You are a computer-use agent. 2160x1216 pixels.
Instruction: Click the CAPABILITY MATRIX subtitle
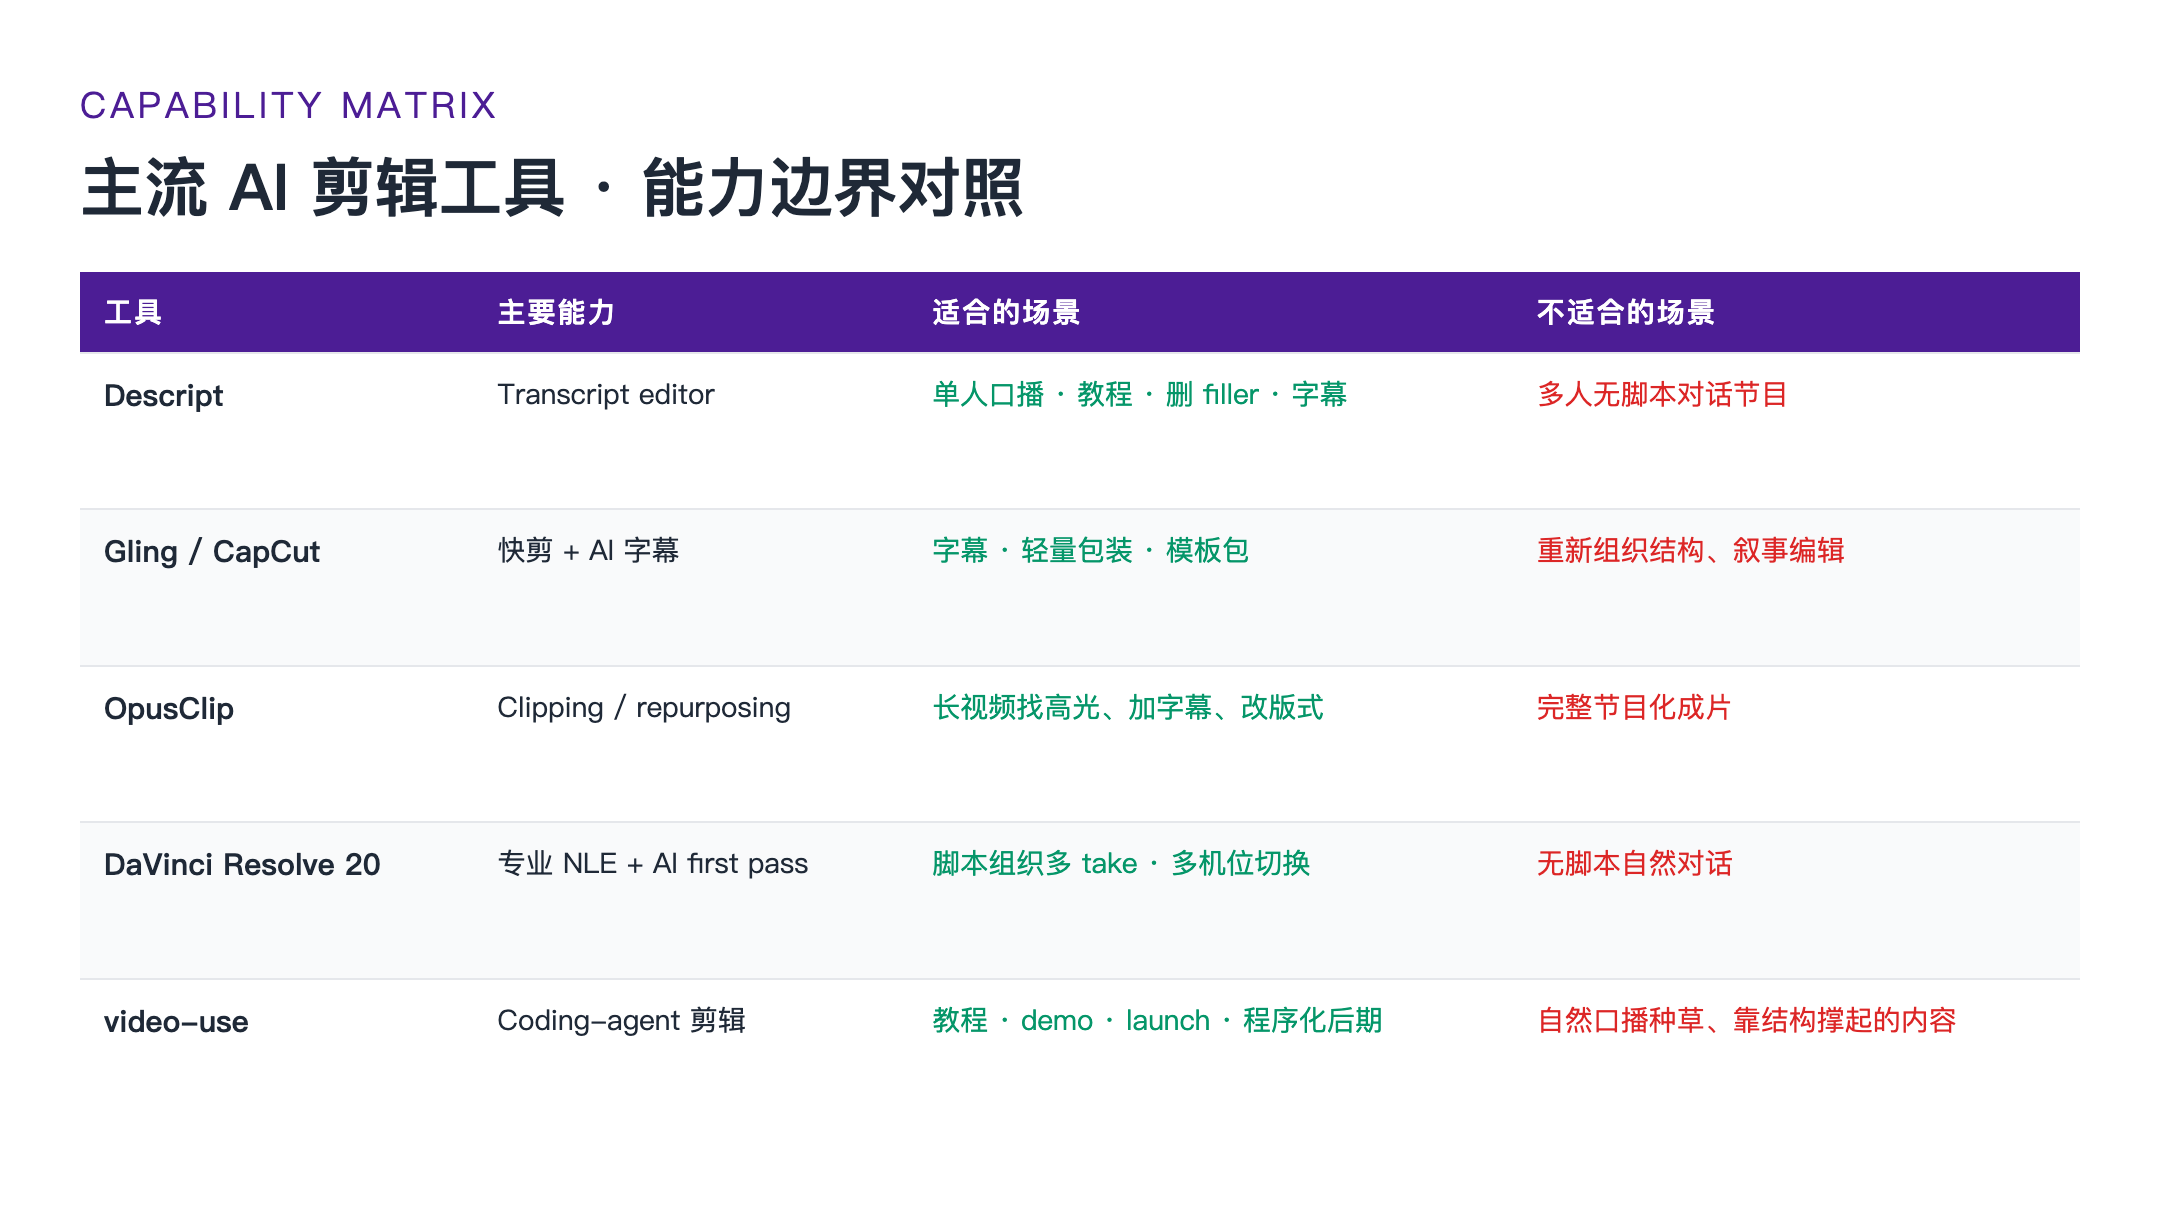(288, 105)
